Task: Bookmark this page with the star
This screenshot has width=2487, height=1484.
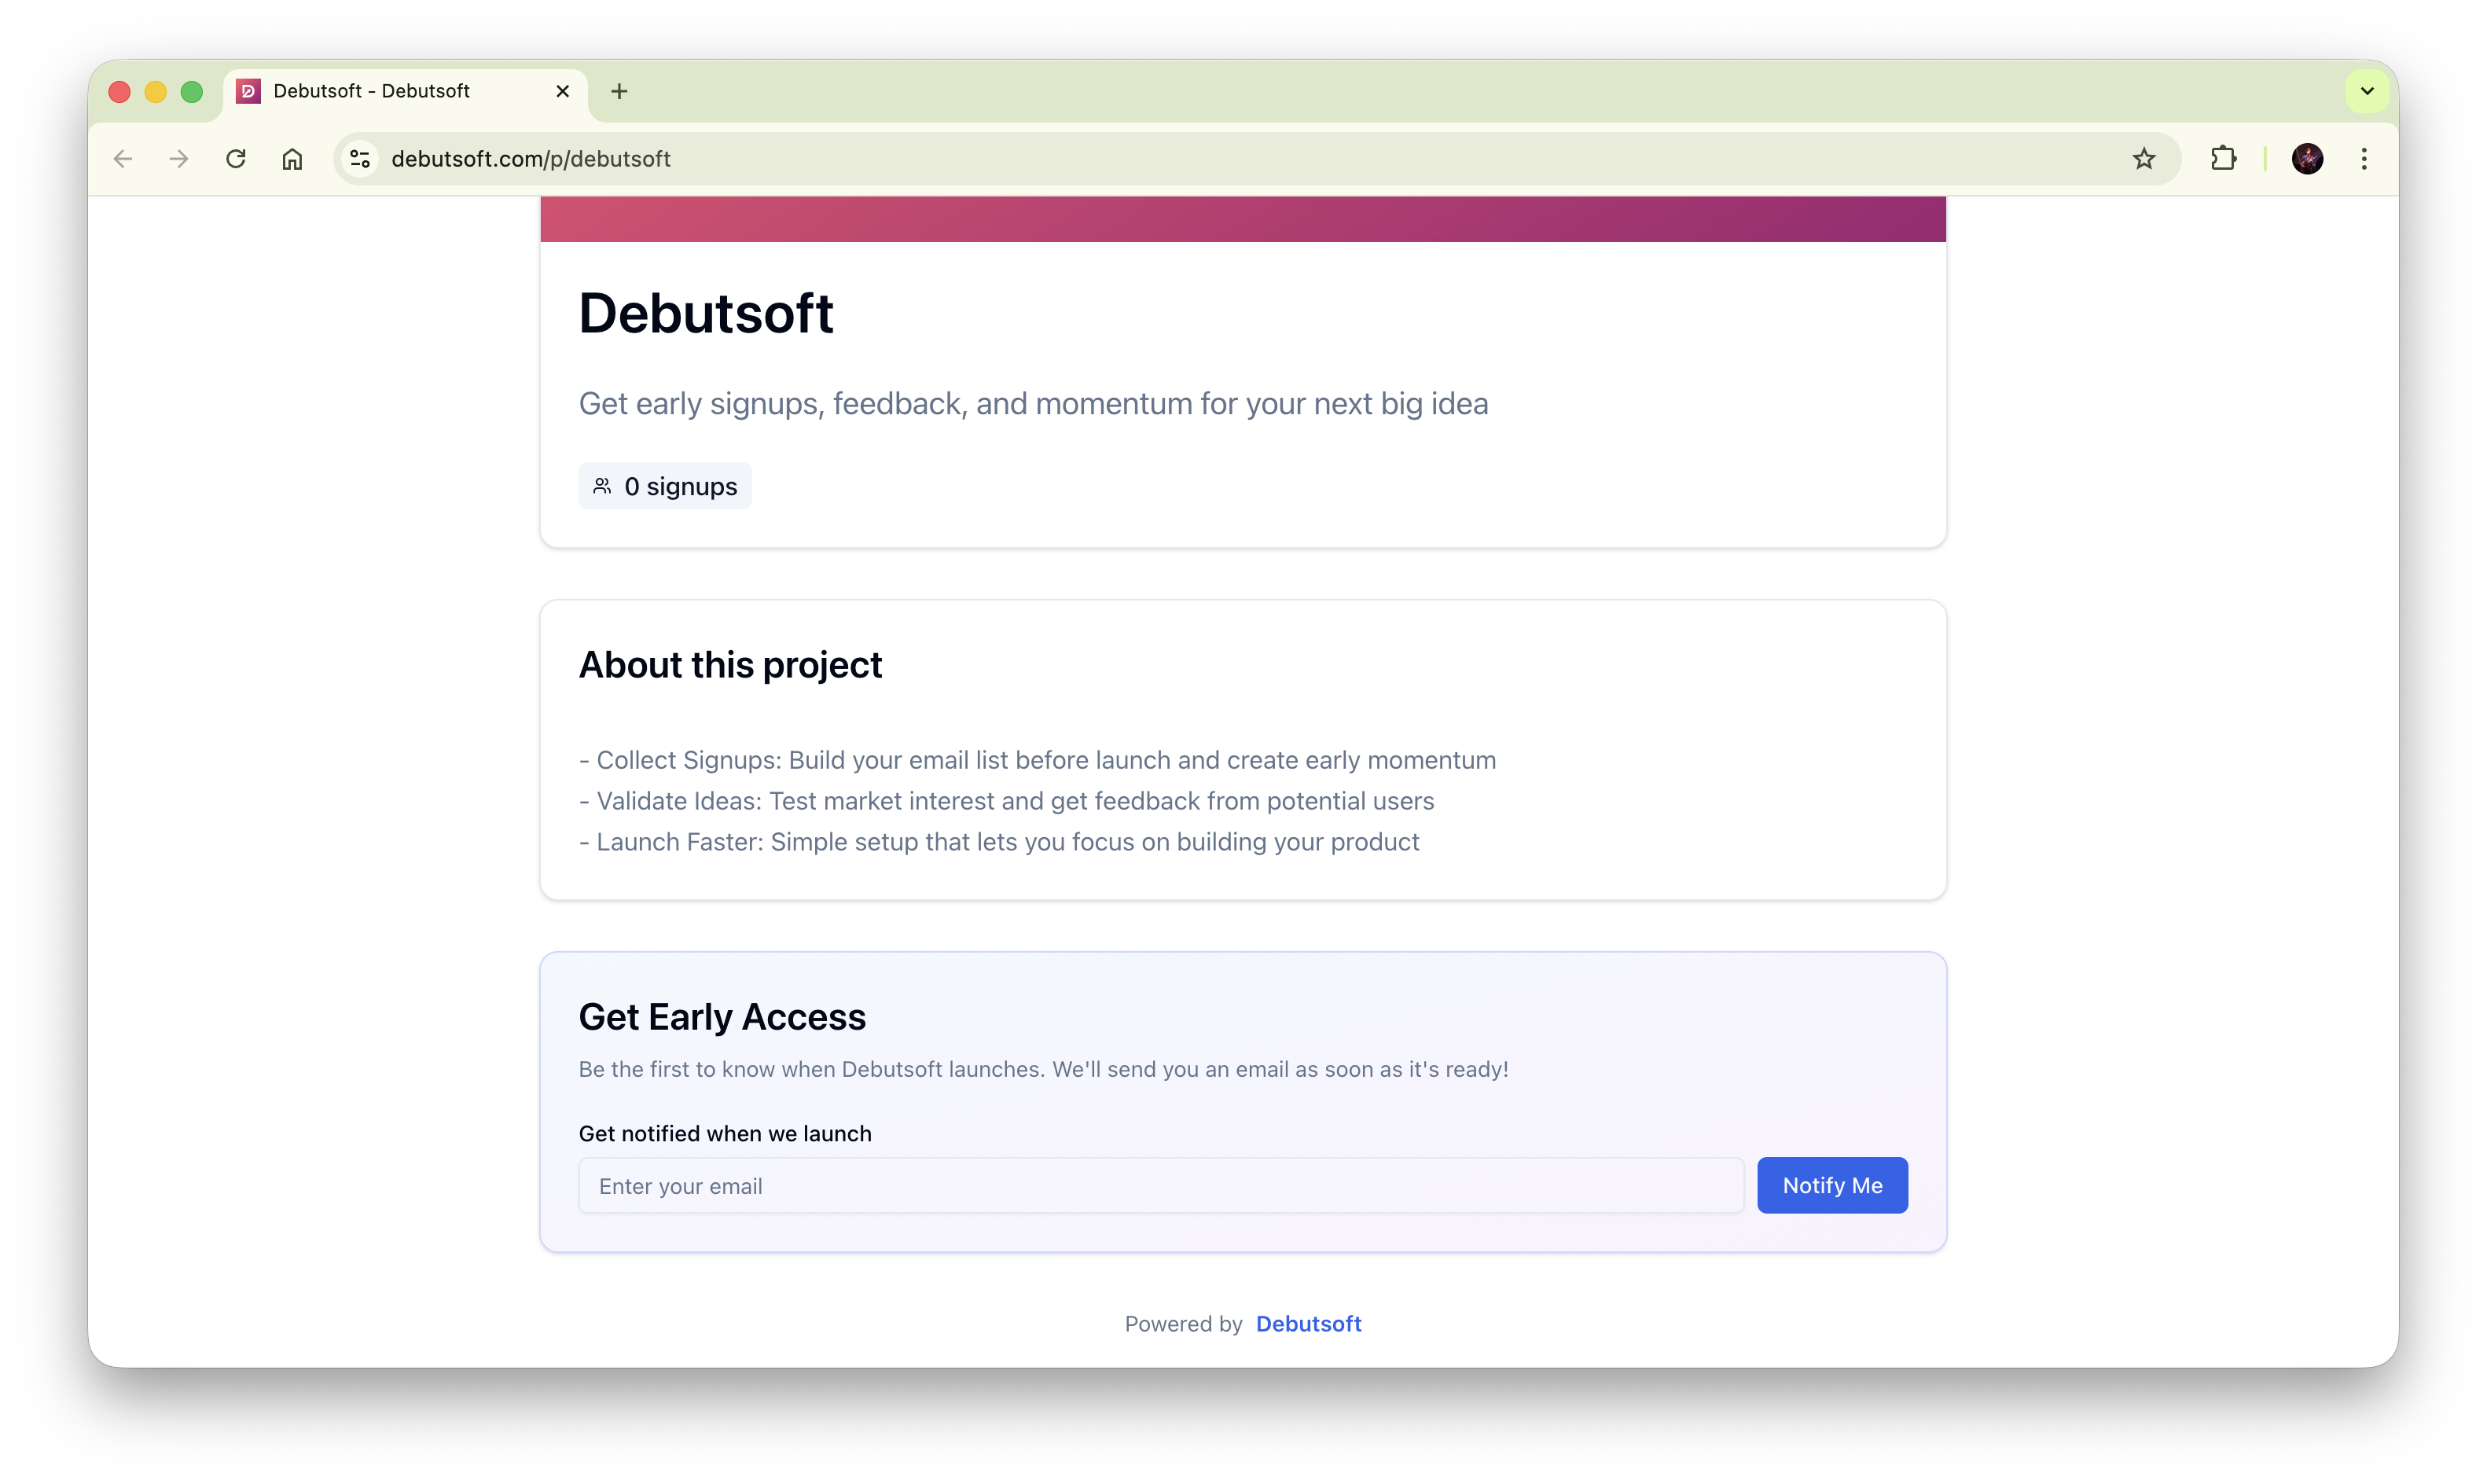Action: pyautogui.click(x=2144, y=158)
